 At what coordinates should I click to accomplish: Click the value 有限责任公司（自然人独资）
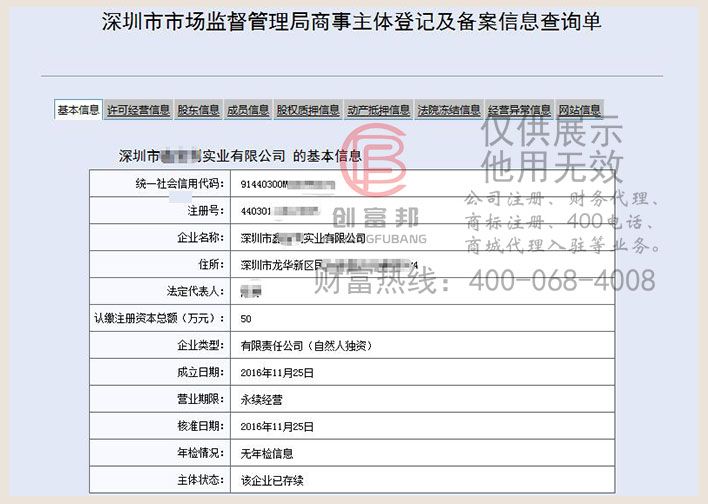(x=307, y=346)
